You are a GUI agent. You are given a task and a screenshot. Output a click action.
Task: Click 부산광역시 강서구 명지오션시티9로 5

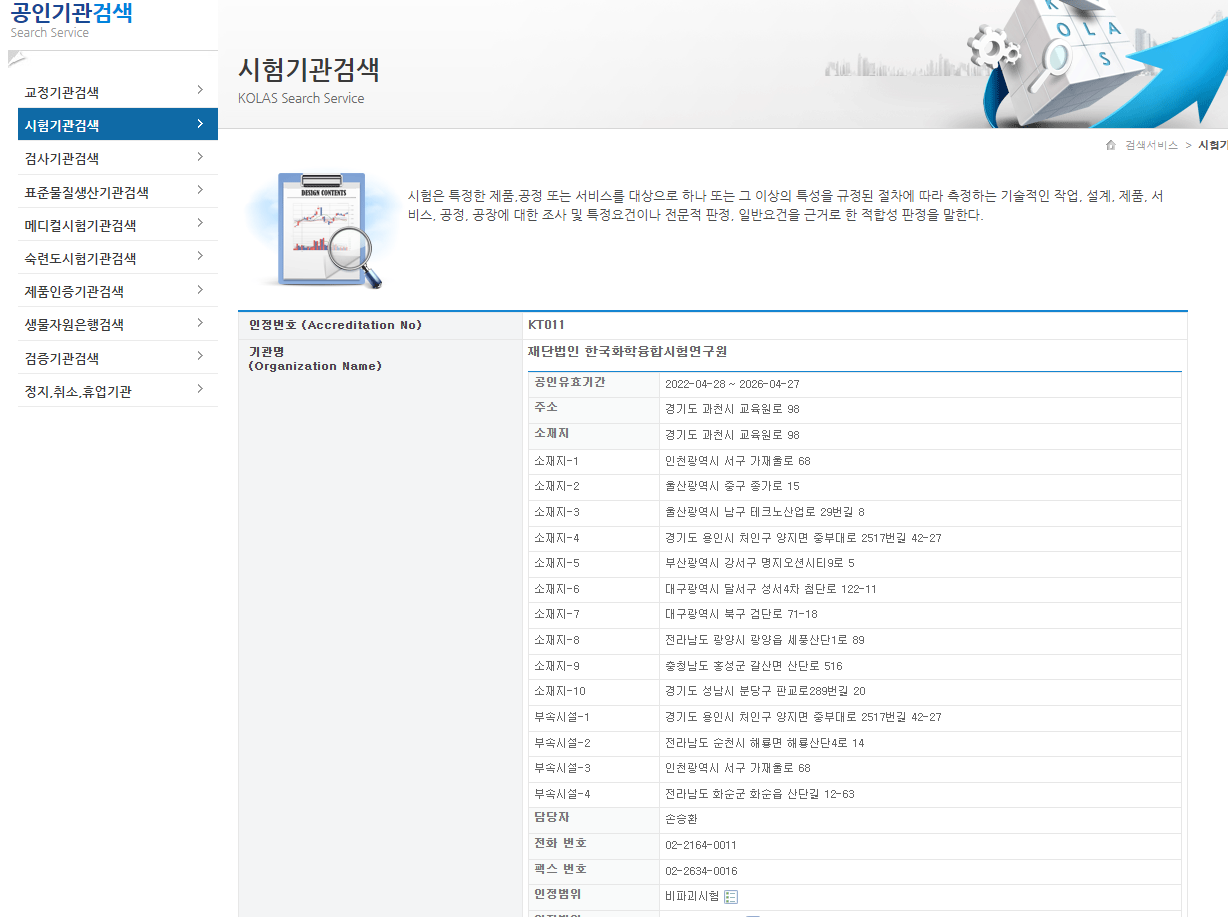[x=759, y=563]
